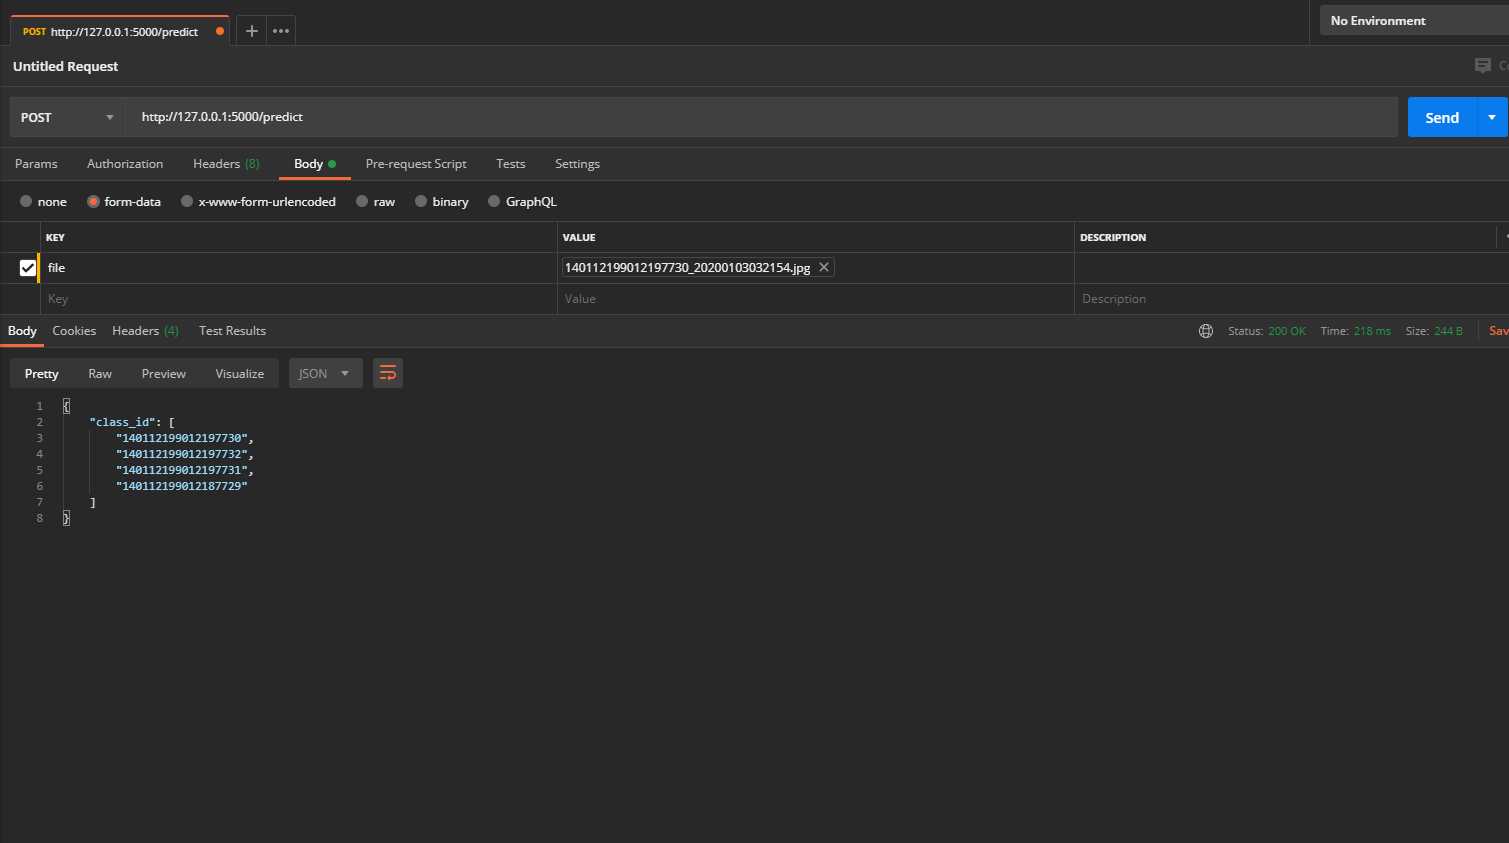Select the raw body radio button
The width and height of the screenshot is (1509, 843).
(x=362, y=201)
